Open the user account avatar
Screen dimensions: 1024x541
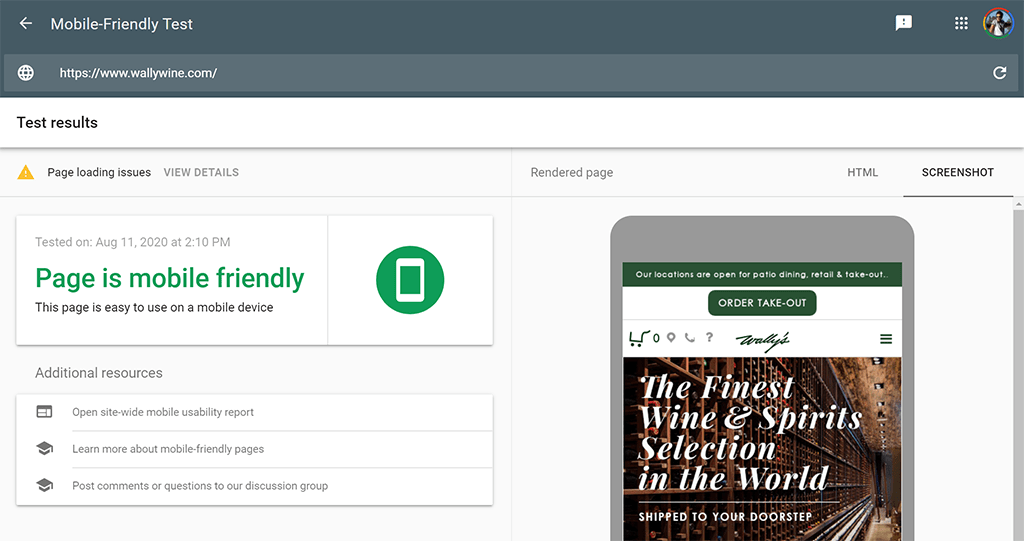click(x=998, y=23)
